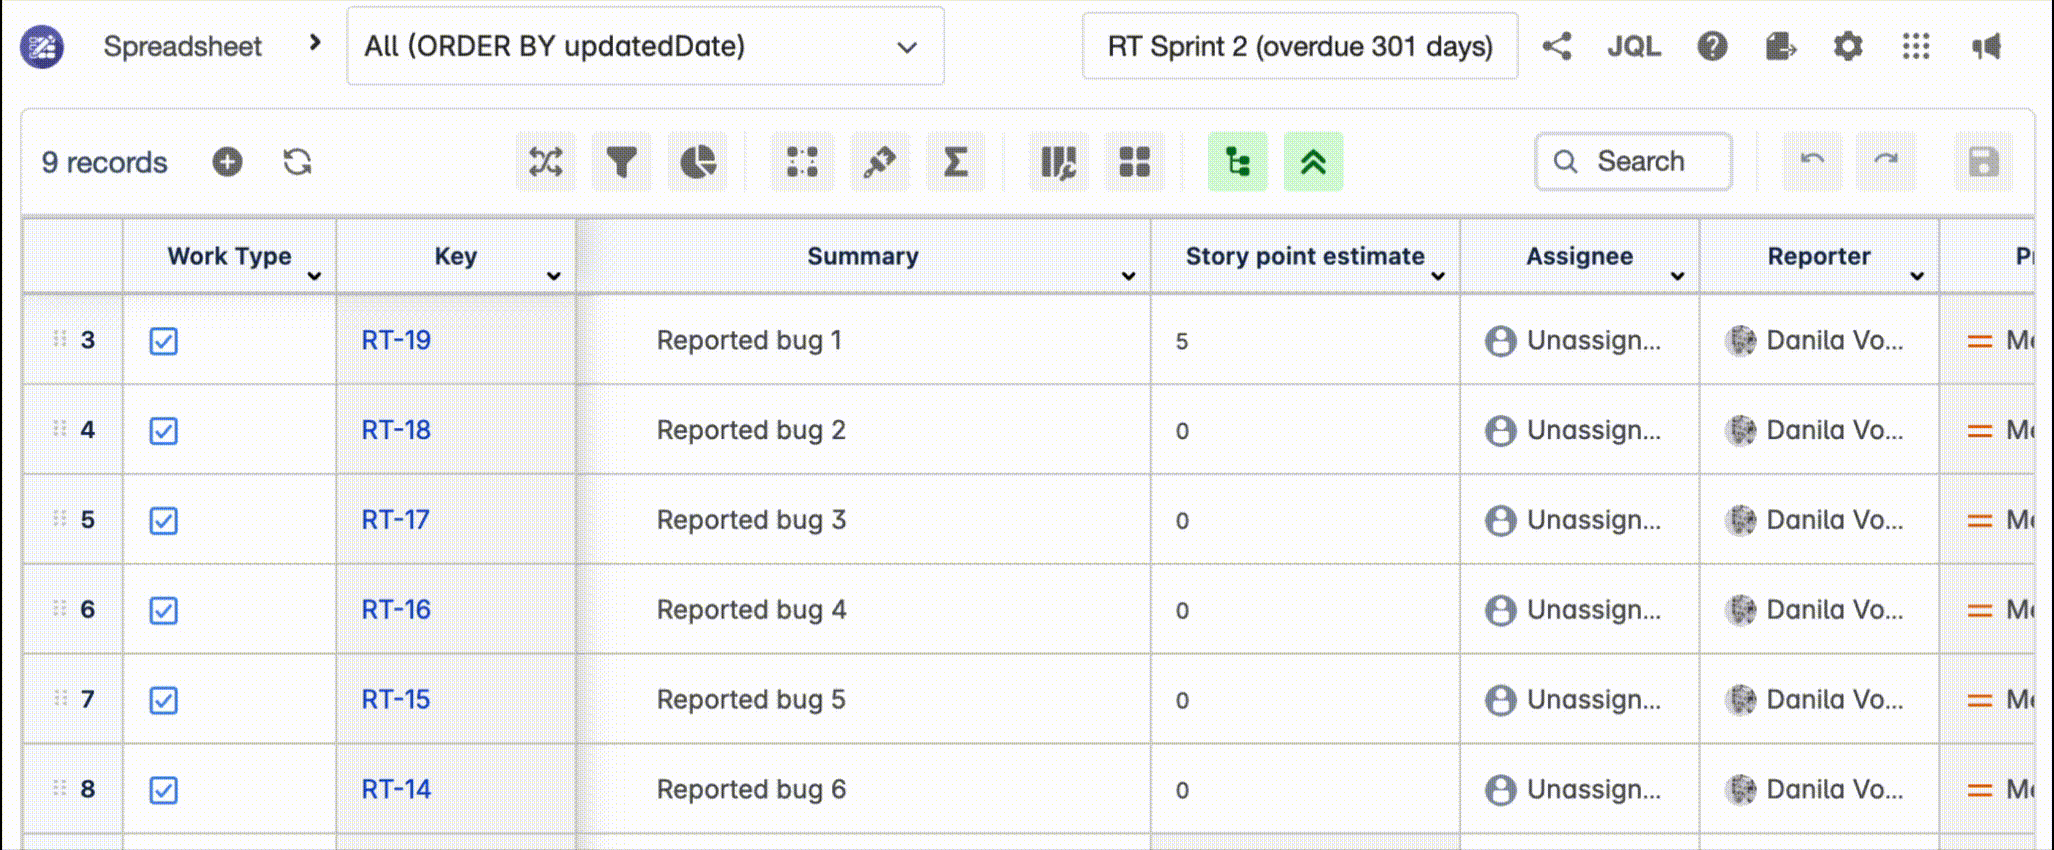Open the JQL query editor

tap(1634, 46)
